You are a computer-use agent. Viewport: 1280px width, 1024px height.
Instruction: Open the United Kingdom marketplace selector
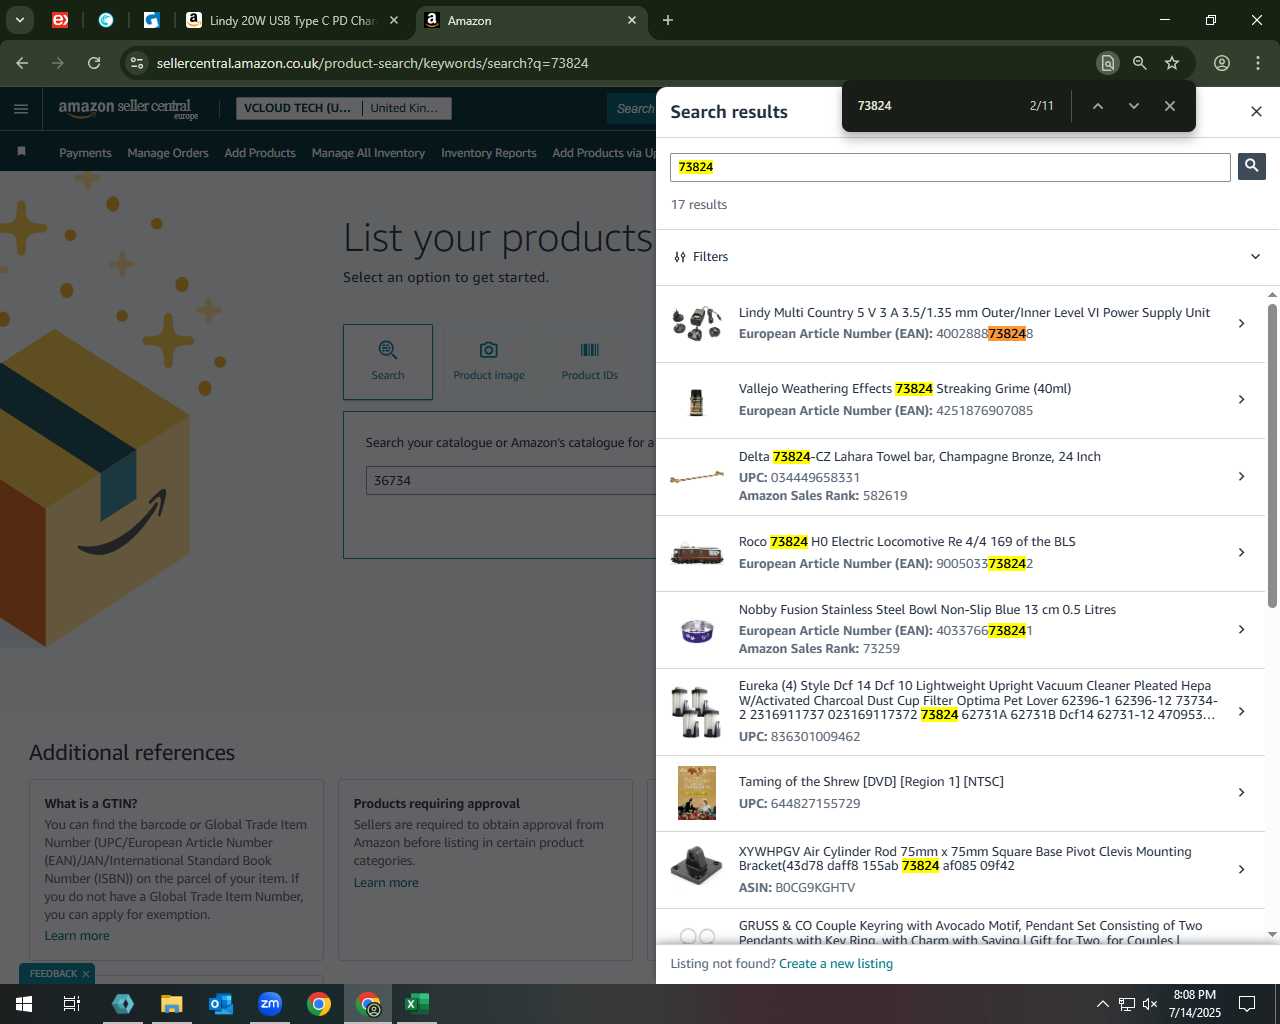[x=405, y=108]
